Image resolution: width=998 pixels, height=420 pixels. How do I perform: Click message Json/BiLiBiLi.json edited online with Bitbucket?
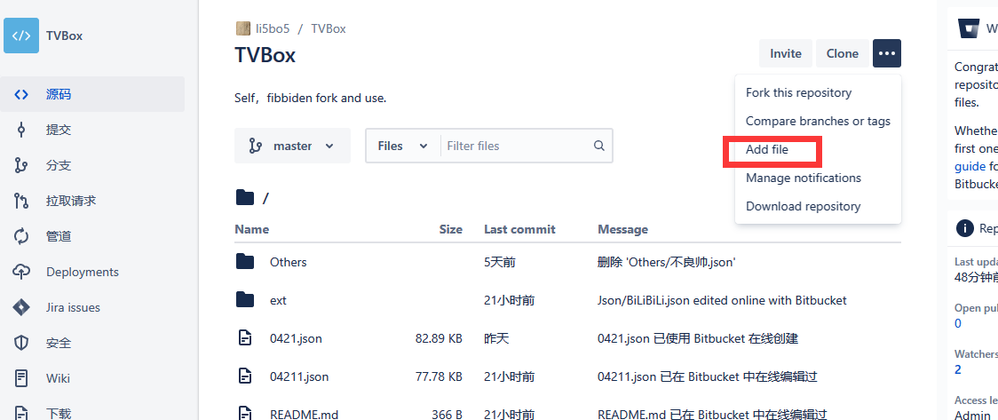pyautogui.click(x=722, y=300)
